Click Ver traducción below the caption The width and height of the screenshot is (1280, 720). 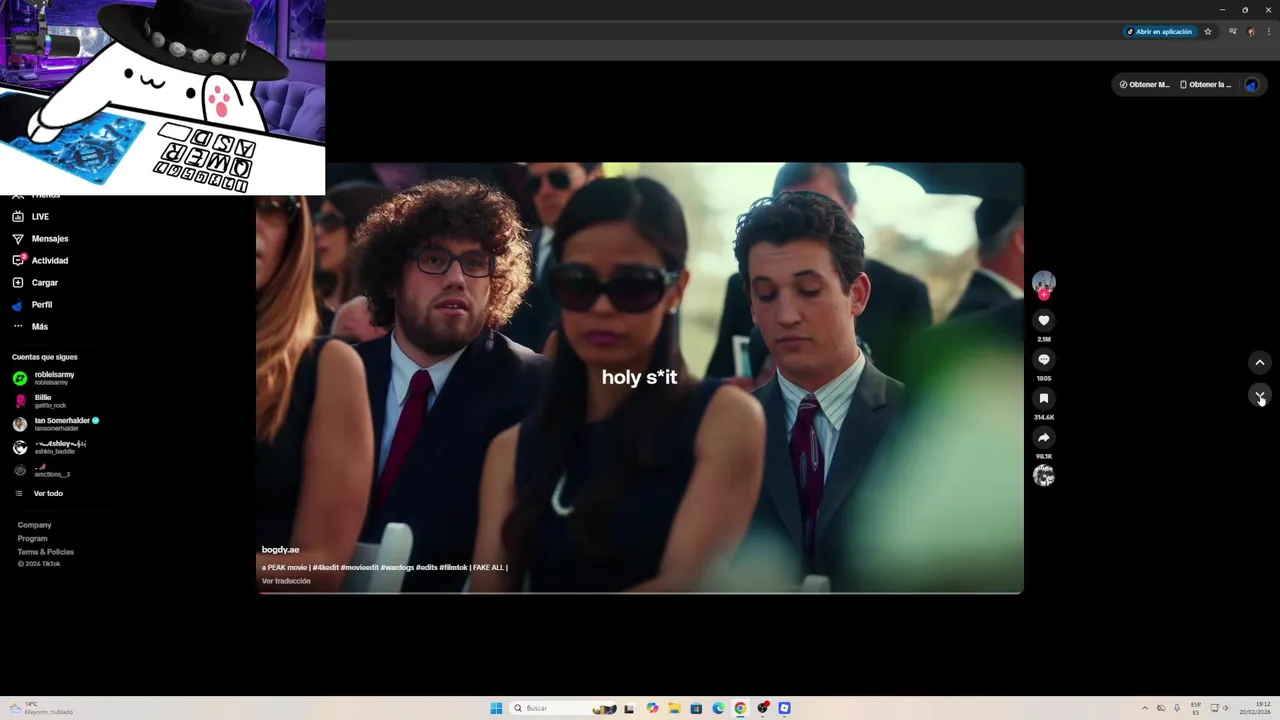(x=286, y=581)
